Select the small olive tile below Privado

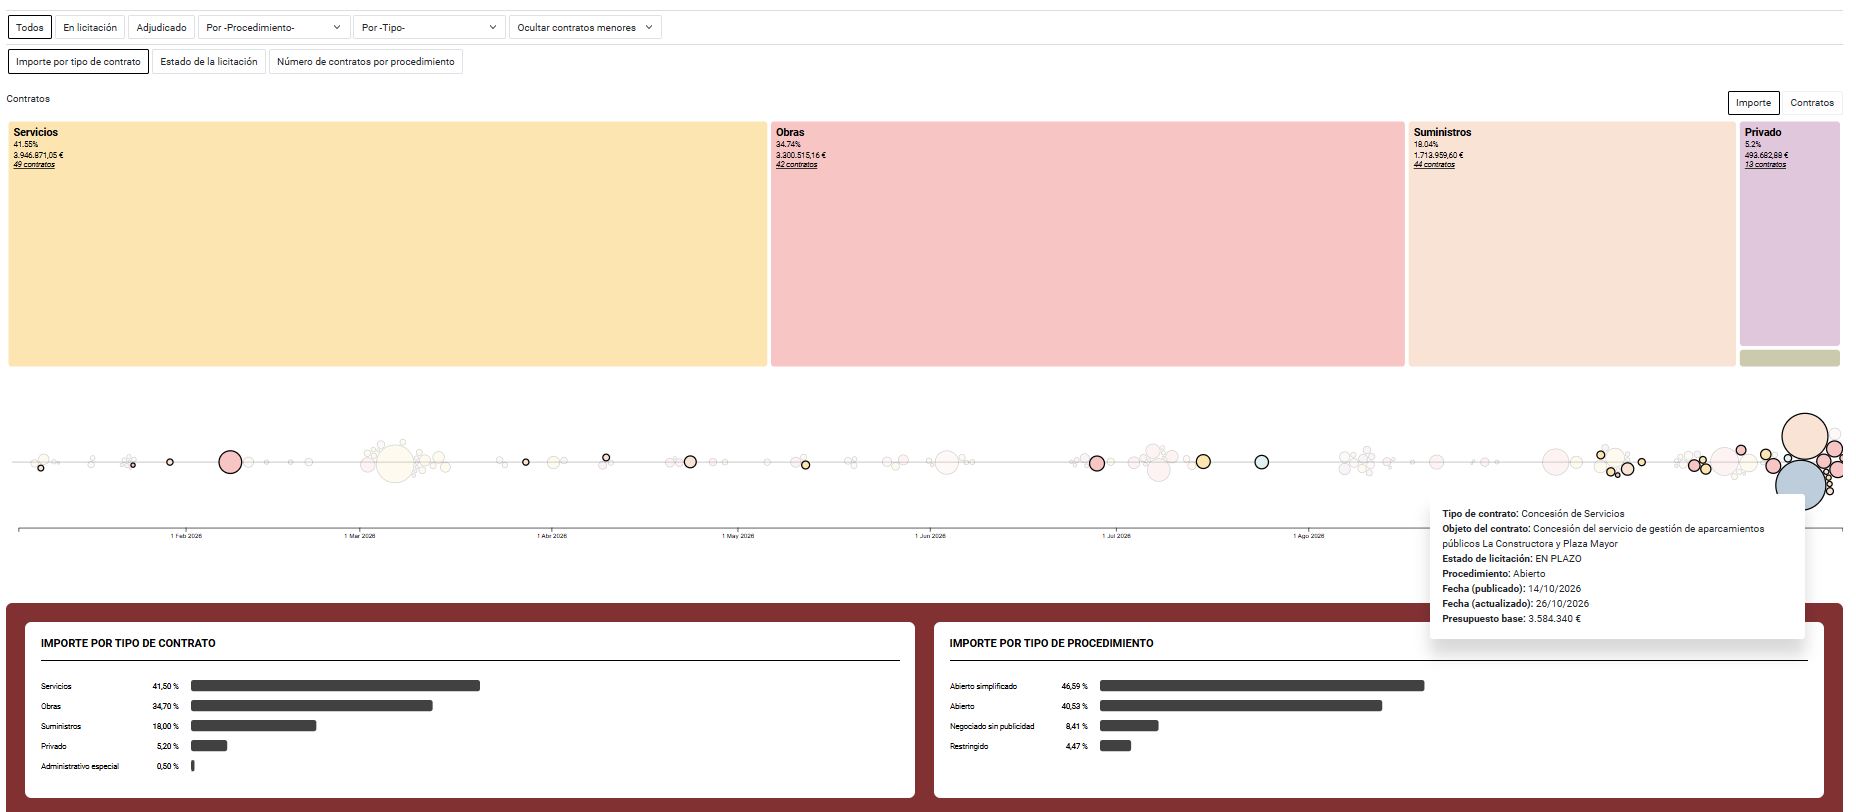(1790, 358)
